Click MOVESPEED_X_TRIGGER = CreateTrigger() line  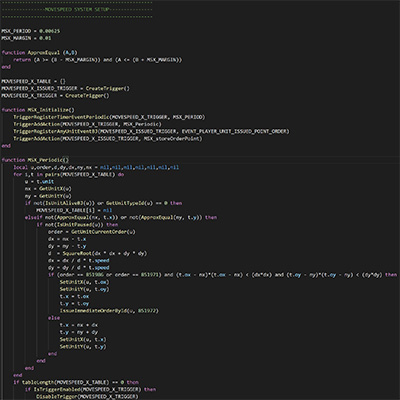pos(55,96)
